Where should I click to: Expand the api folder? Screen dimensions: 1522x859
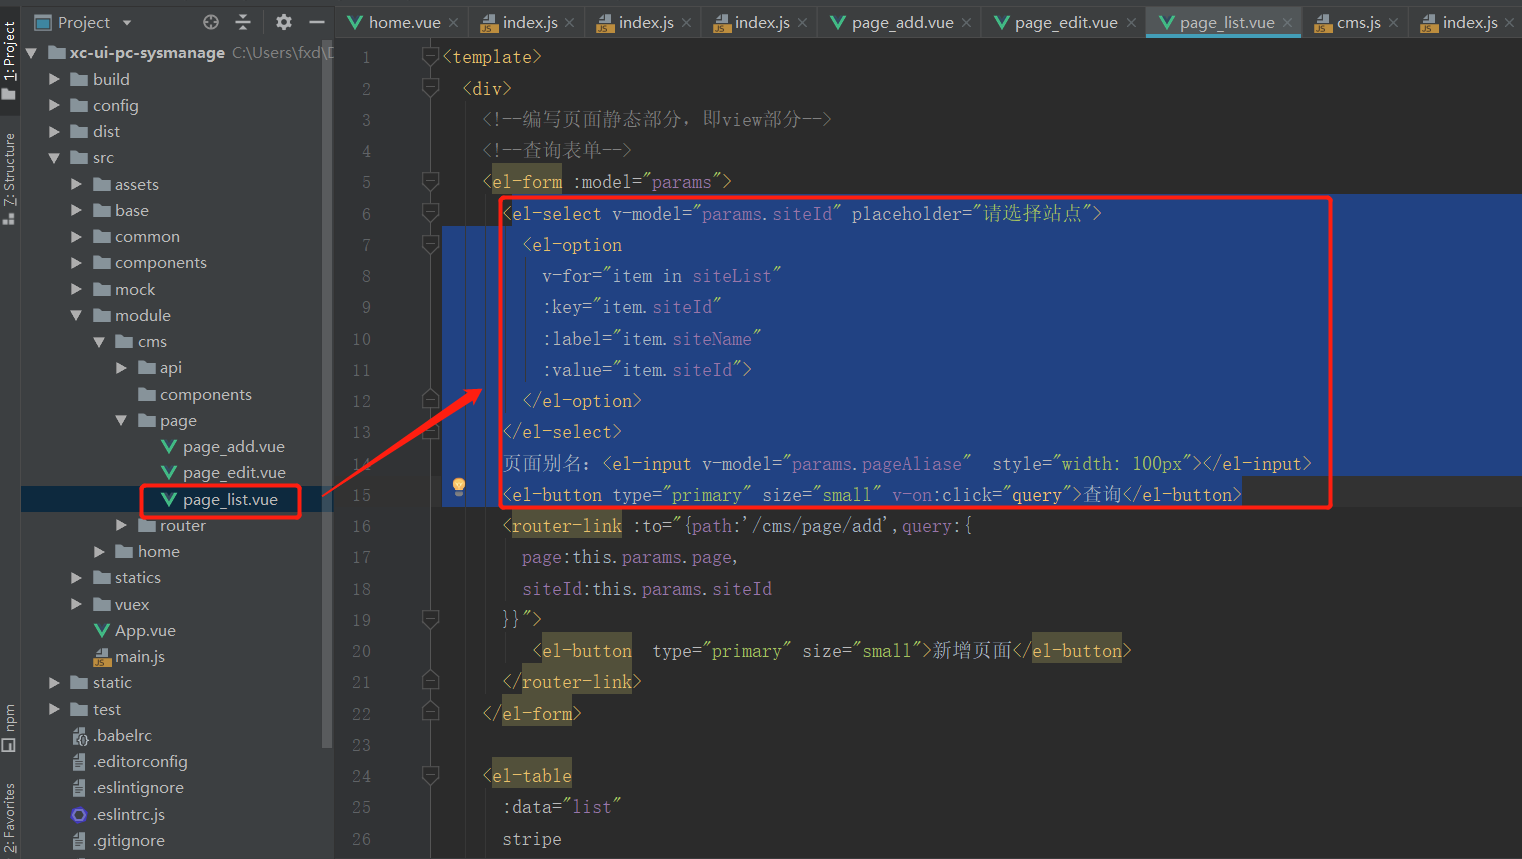pos(121,368)
